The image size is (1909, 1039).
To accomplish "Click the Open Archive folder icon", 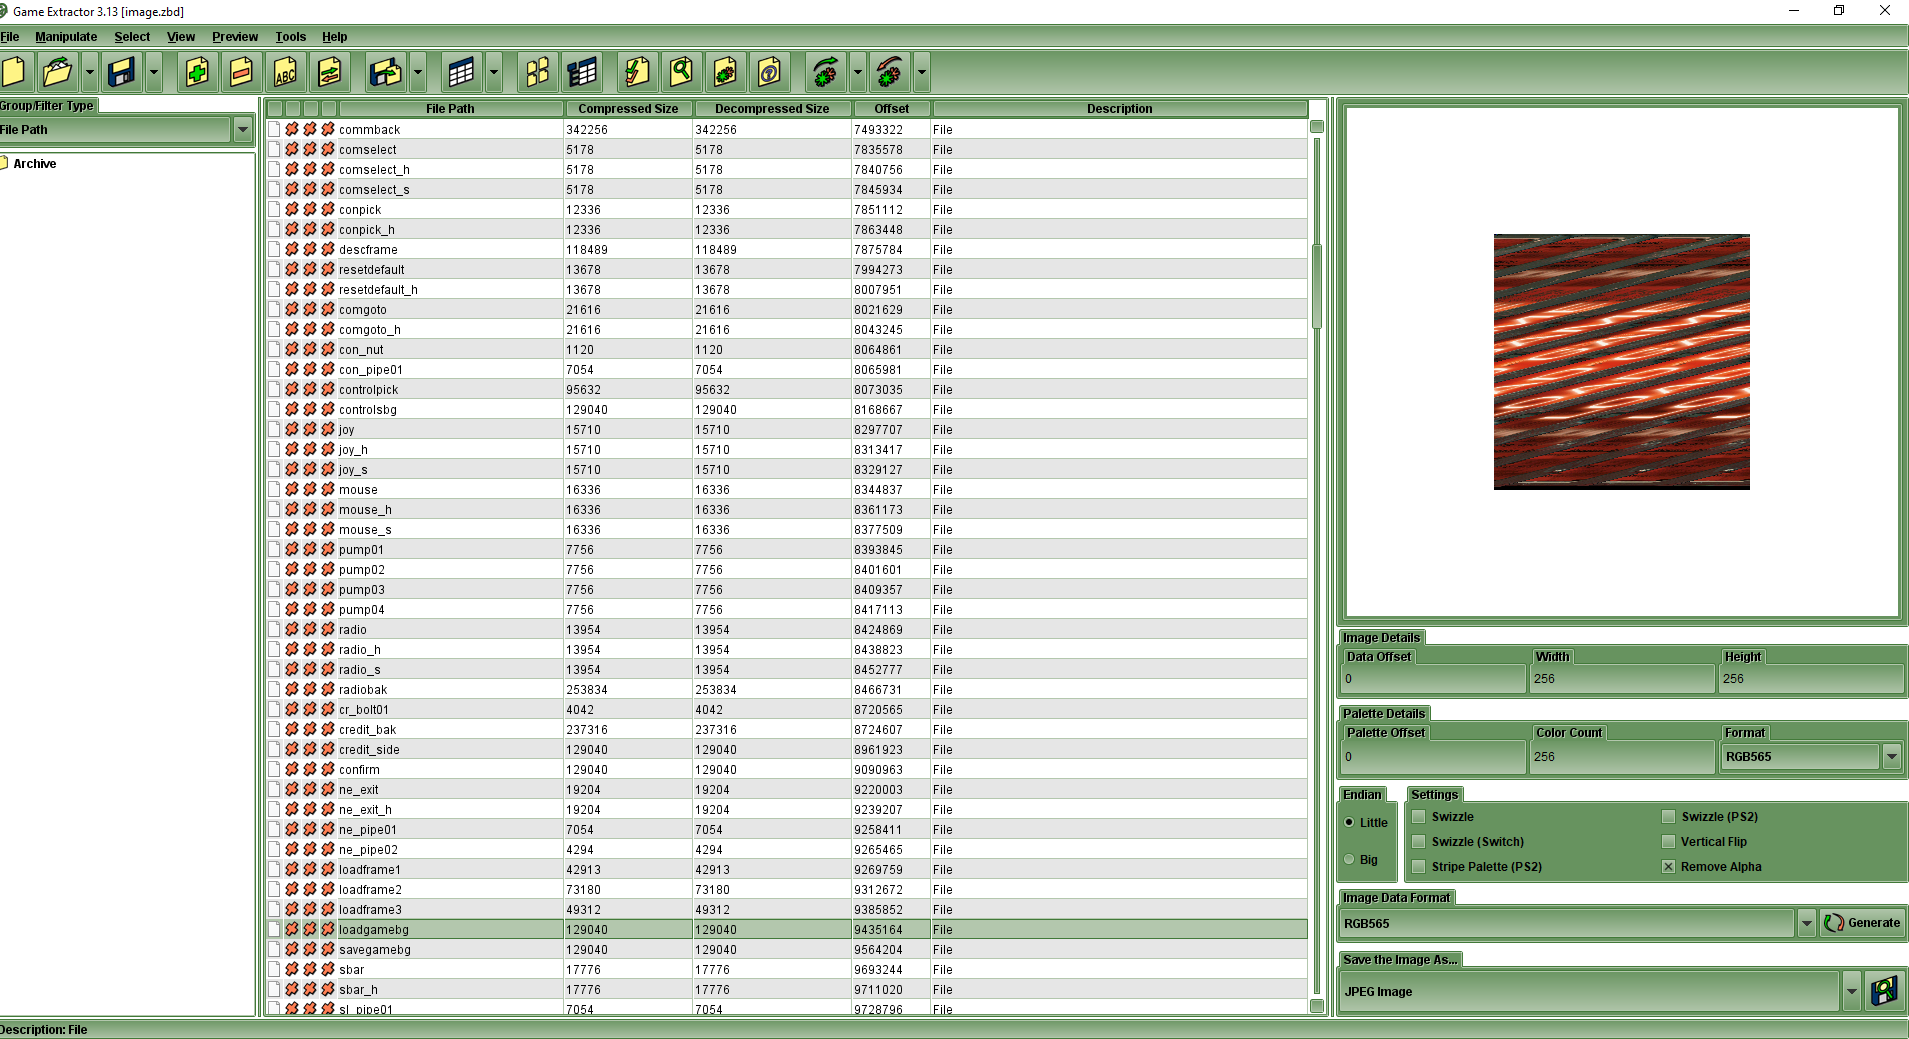I will (x=58, y=72).
